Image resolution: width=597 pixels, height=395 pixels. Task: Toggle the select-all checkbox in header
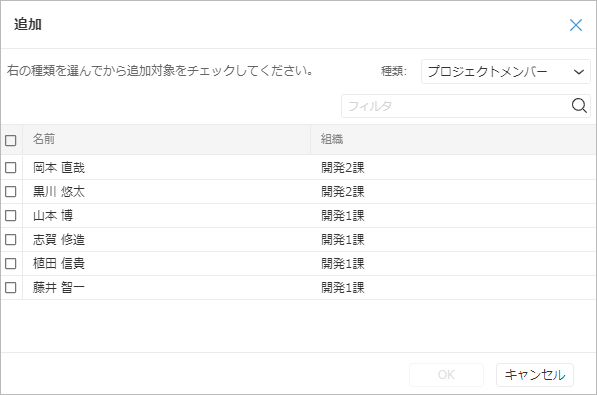click(11, 140)
